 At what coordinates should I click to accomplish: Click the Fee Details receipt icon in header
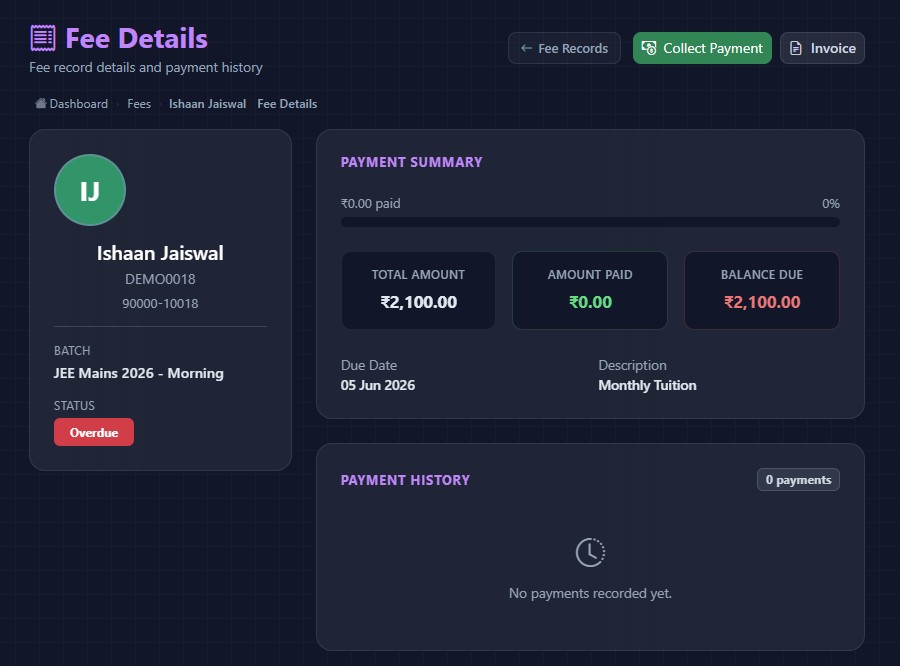[x=43, y=38]
